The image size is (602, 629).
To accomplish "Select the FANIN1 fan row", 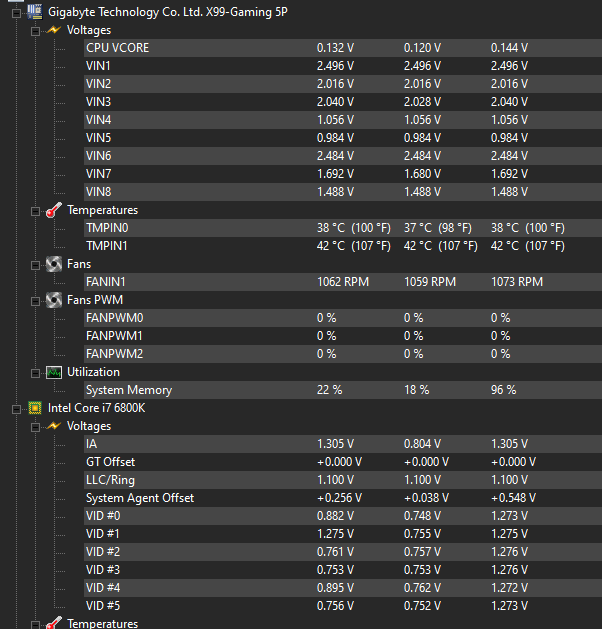I will (343, 282).
